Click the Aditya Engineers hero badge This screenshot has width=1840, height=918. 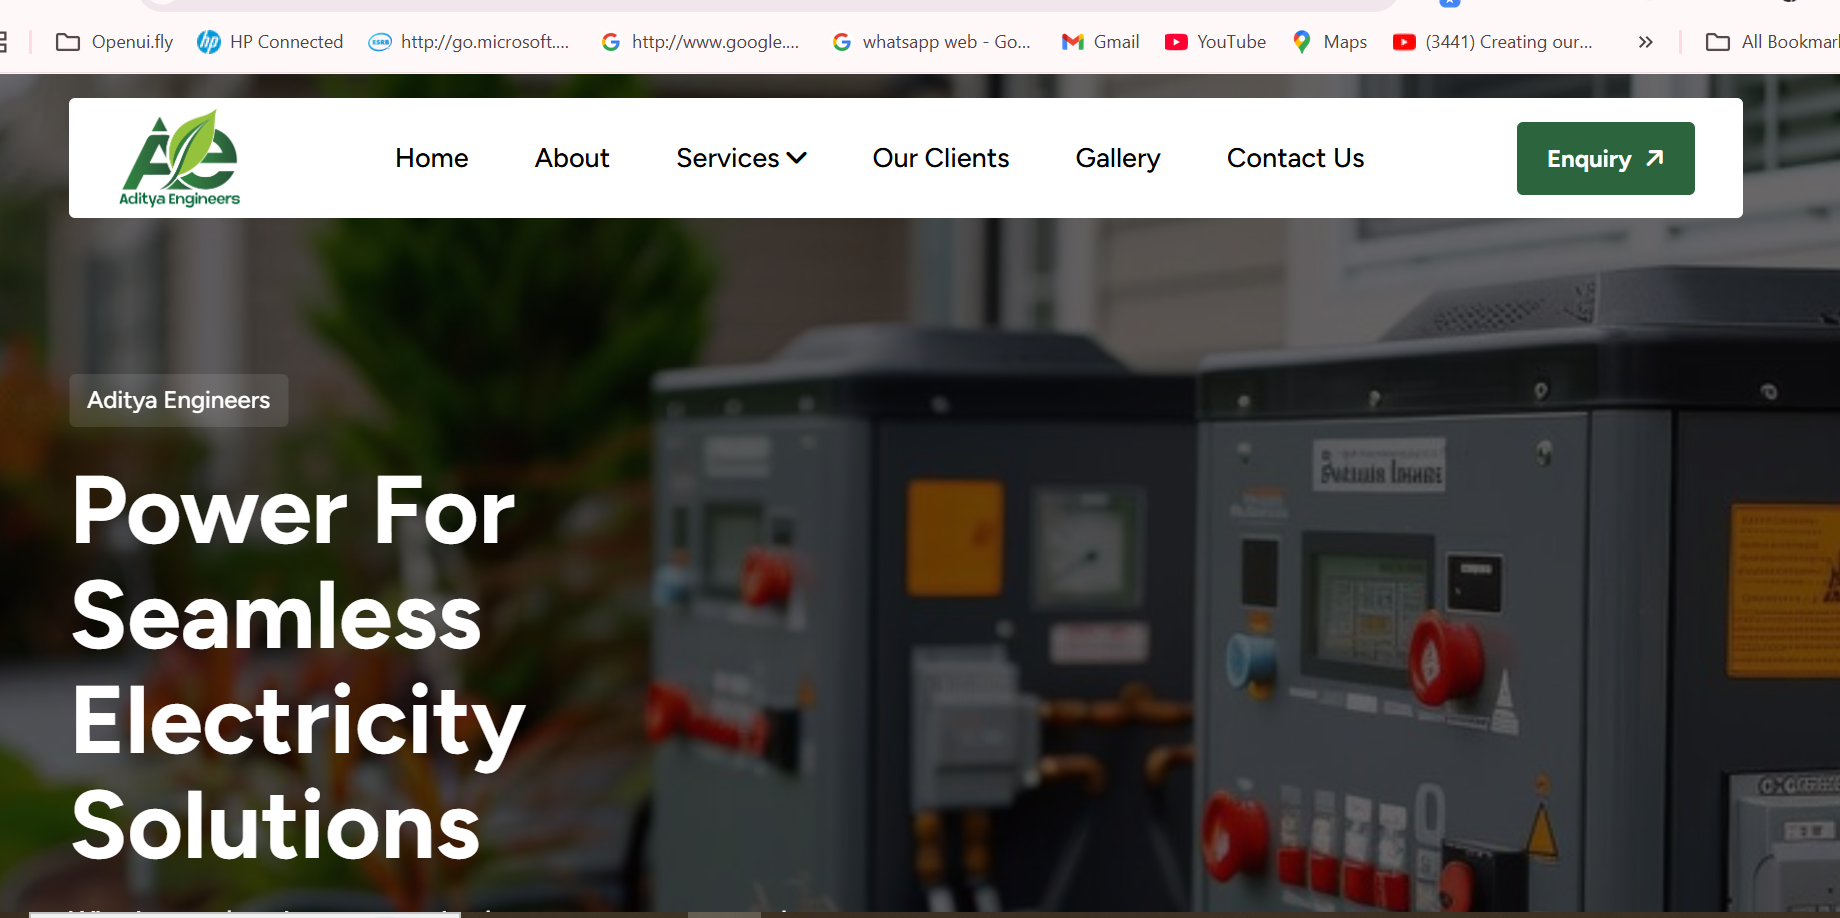pos(179,400)
